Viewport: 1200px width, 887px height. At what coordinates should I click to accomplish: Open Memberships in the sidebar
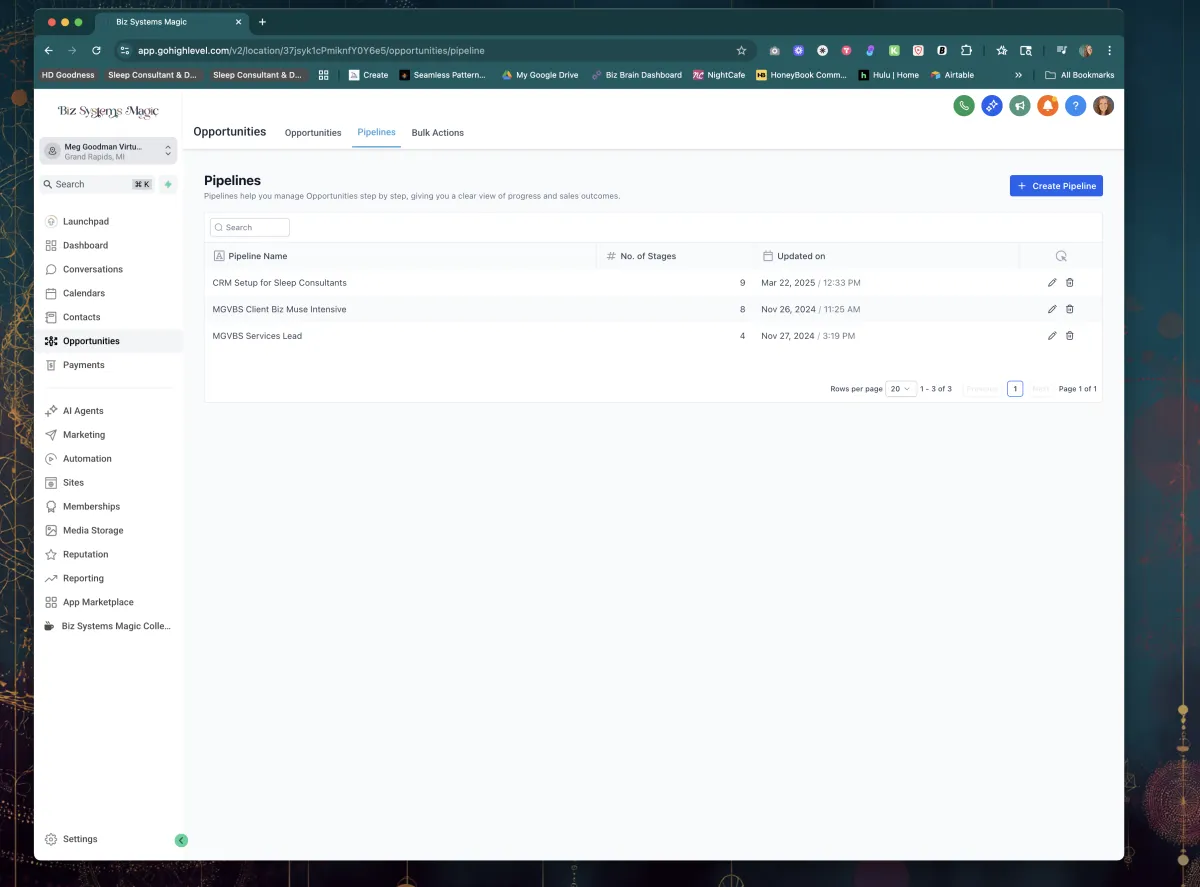[91, 507]
